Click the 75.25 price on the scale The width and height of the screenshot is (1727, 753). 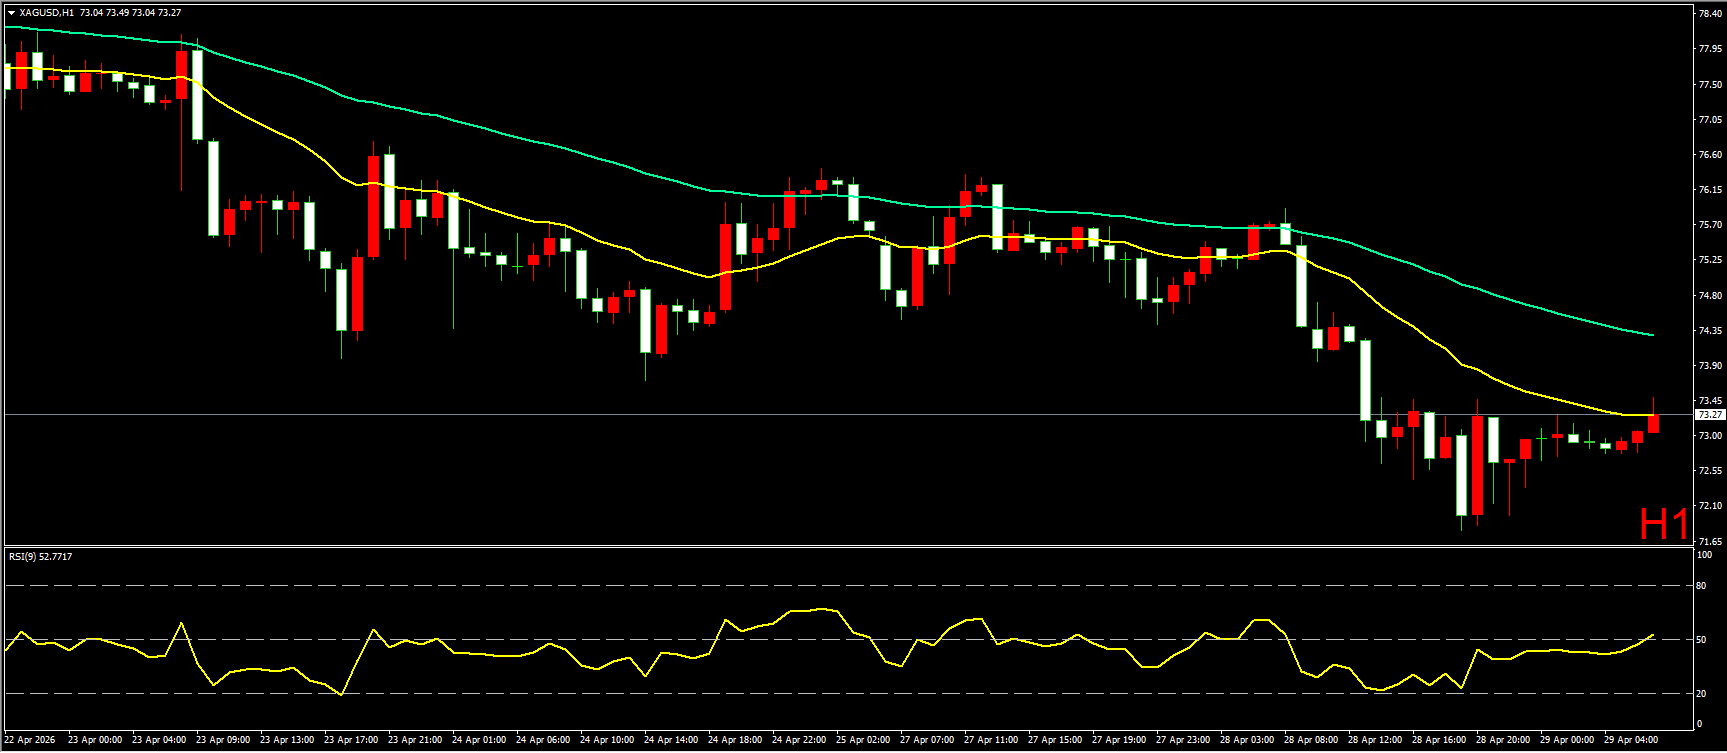coord(1709,260)
